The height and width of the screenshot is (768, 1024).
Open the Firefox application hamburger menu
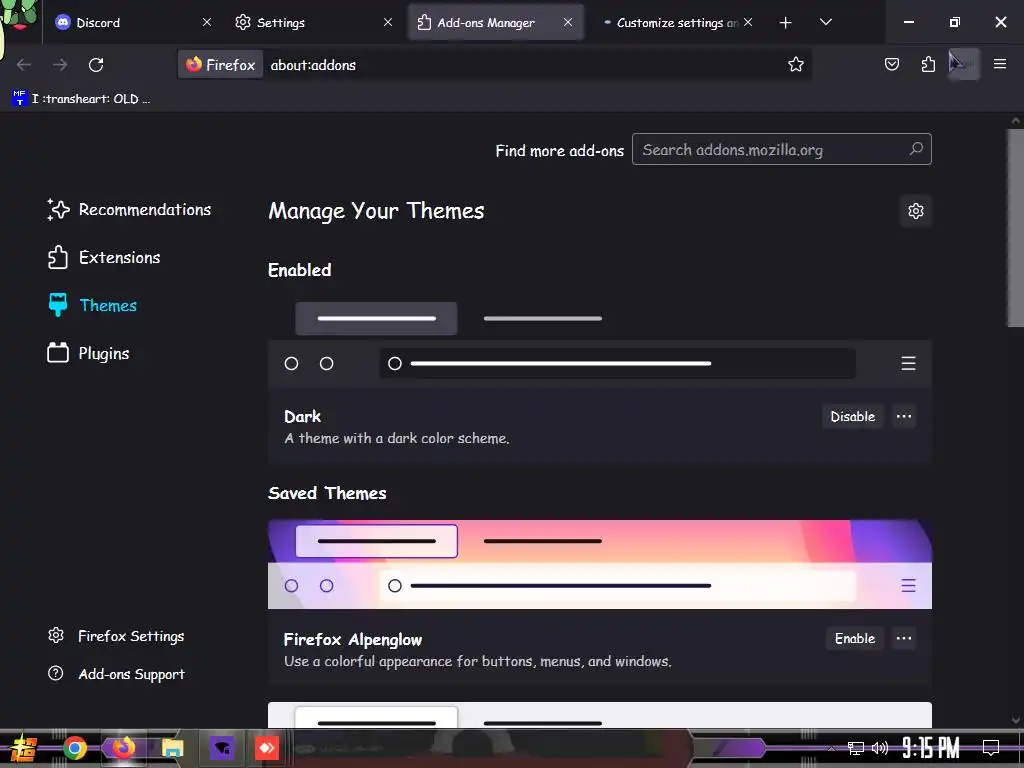tap(1000, 64)
